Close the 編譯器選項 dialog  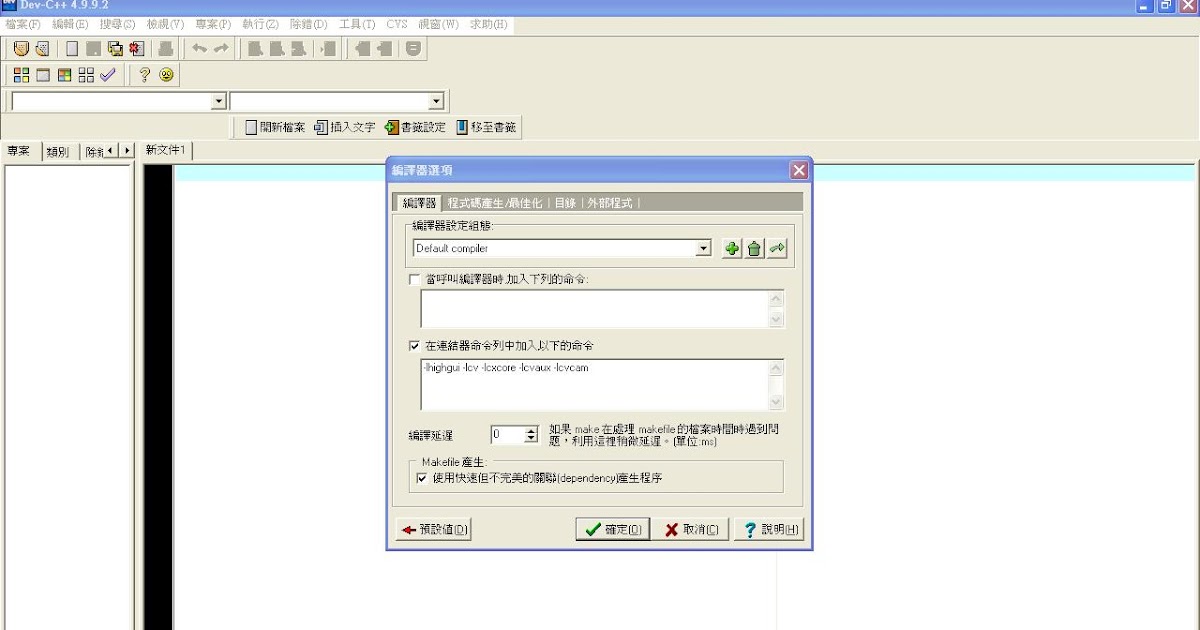point(798,170)
